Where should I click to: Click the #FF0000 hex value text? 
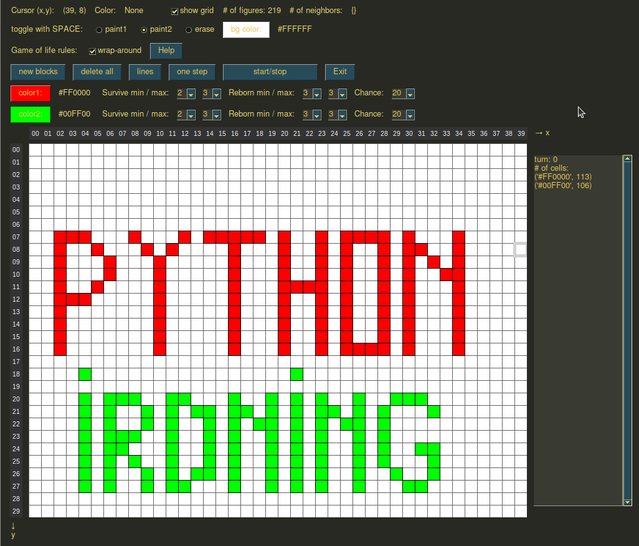tap(74, 93)
